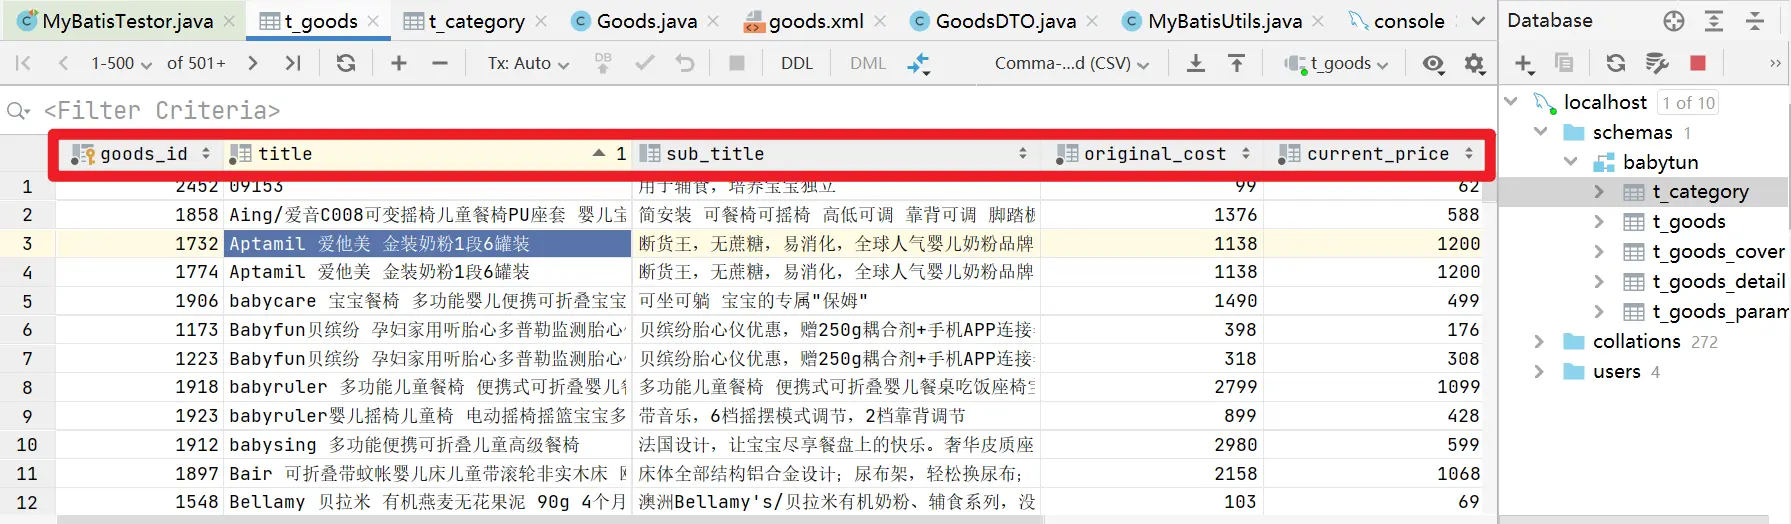
Task: Open compare data icon
Action: [x=918, y=64]
